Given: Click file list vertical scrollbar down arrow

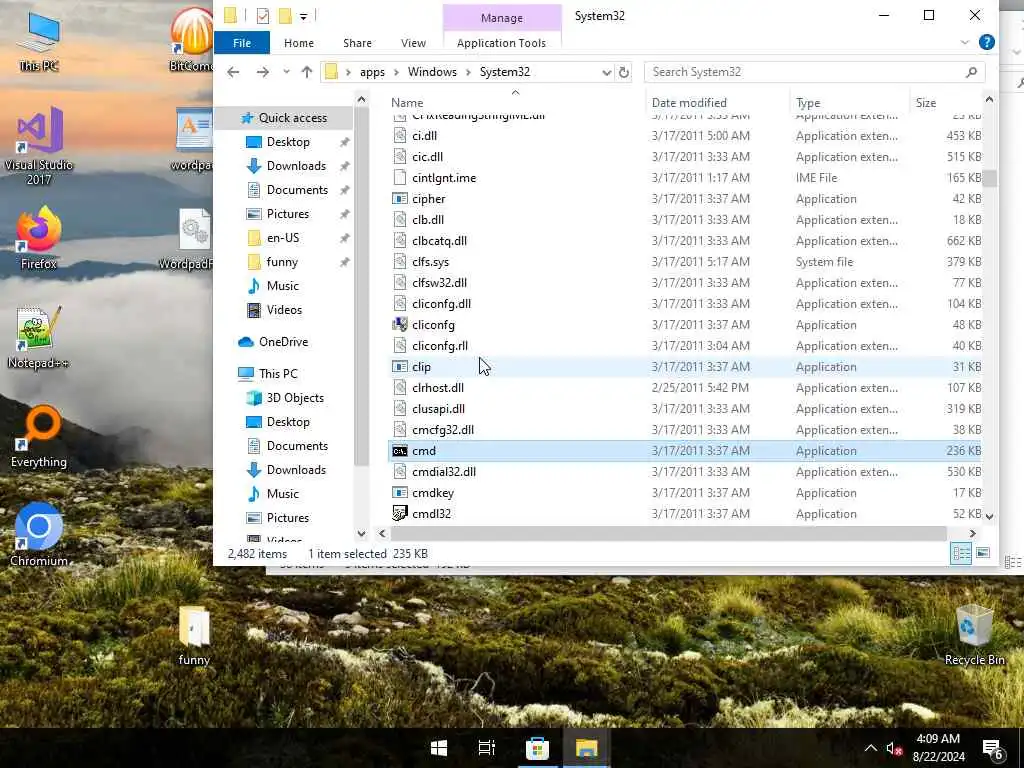Looking at the screenshot, I should pos(989,516).
